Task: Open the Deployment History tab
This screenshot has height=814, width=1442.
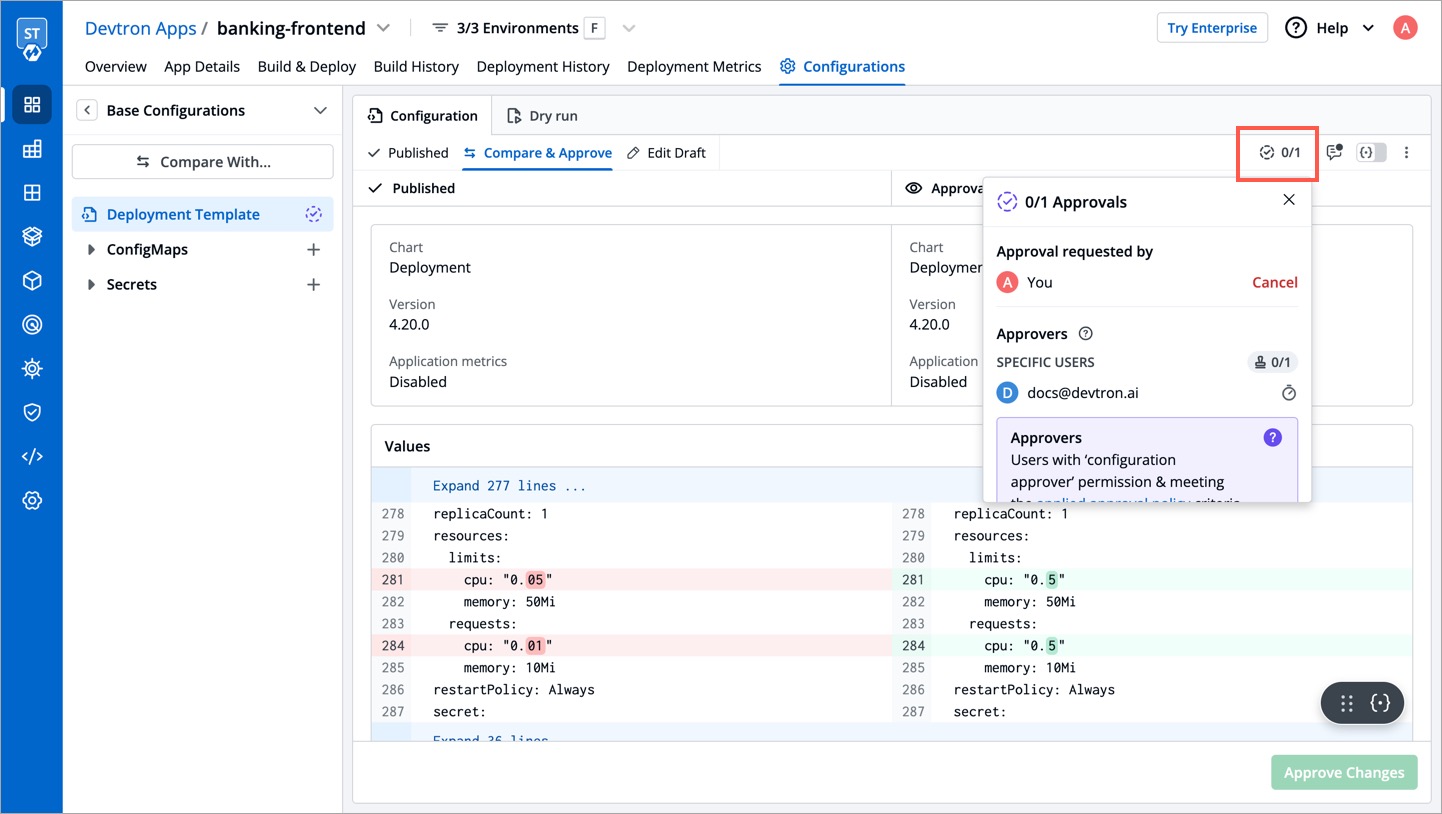Action: click(543, 67)
